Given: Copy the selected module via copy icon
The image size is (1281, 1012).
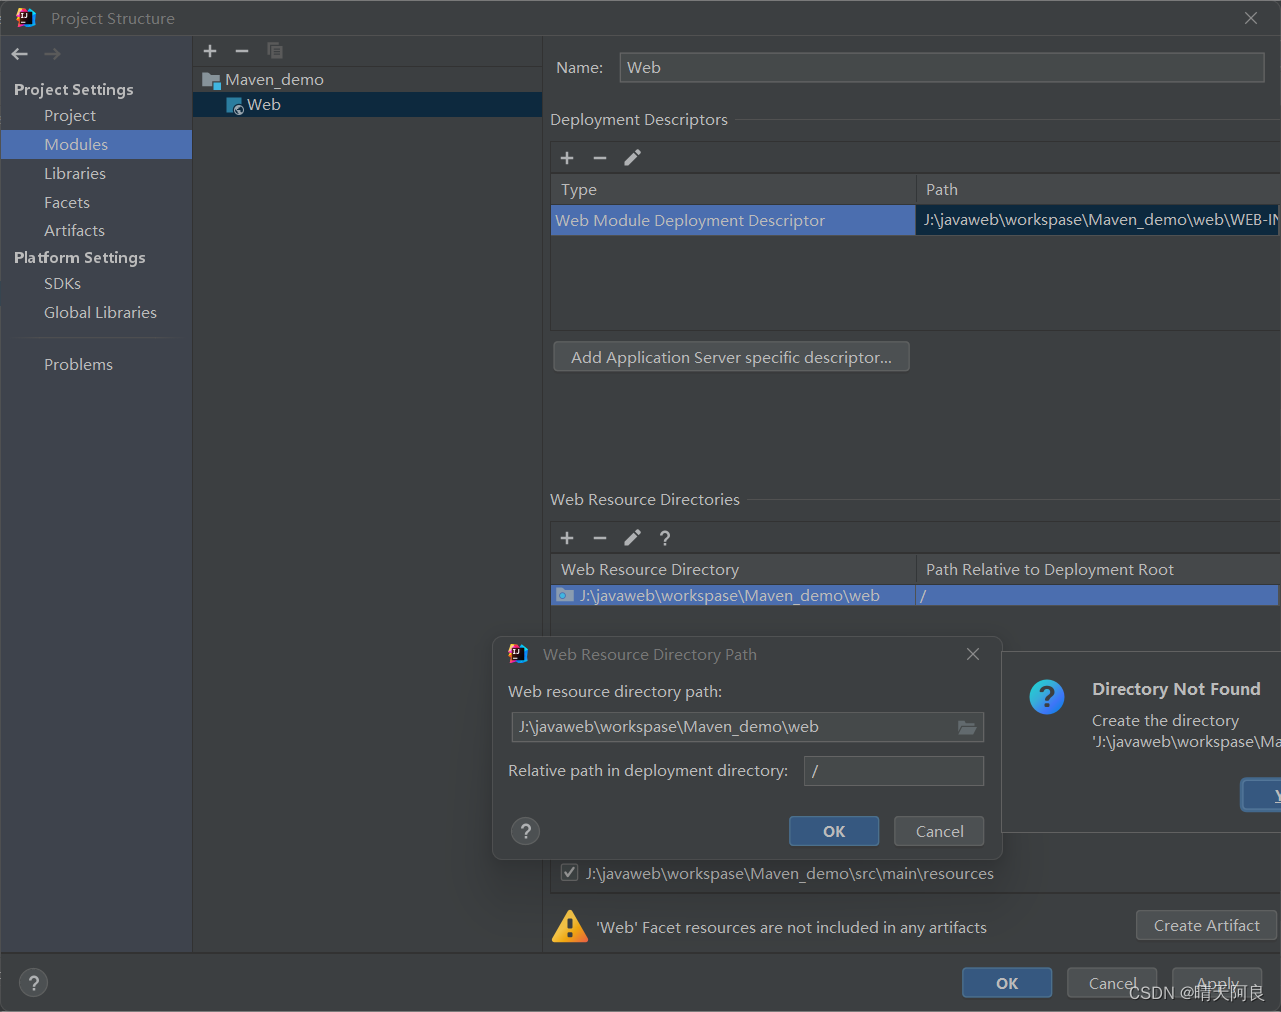Looking at the screenshot, I should click(x=275, y=51).
